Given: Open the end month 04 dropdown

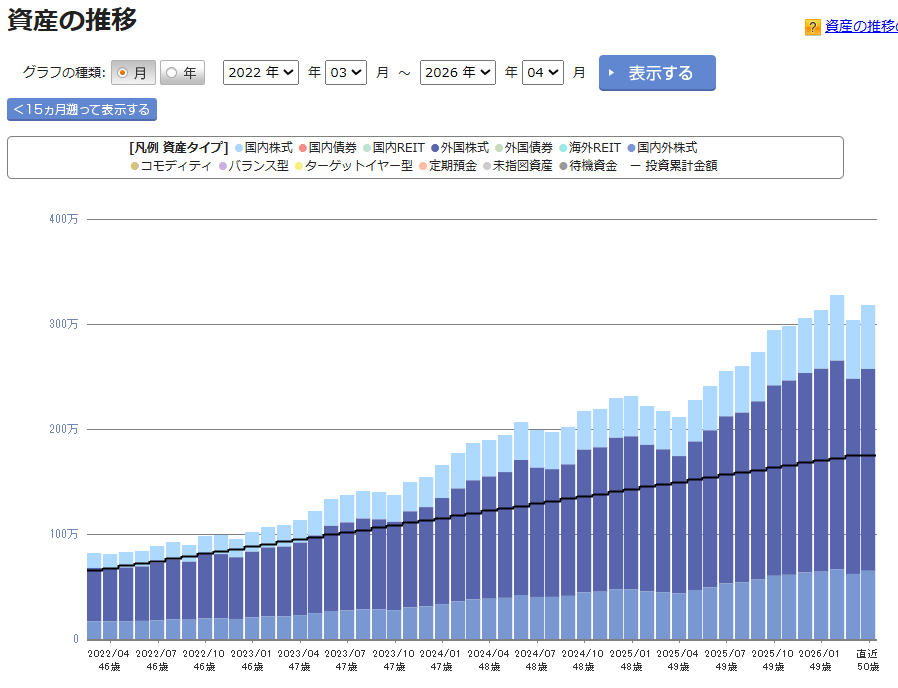Looking at the screenshot, I should 542,71.
